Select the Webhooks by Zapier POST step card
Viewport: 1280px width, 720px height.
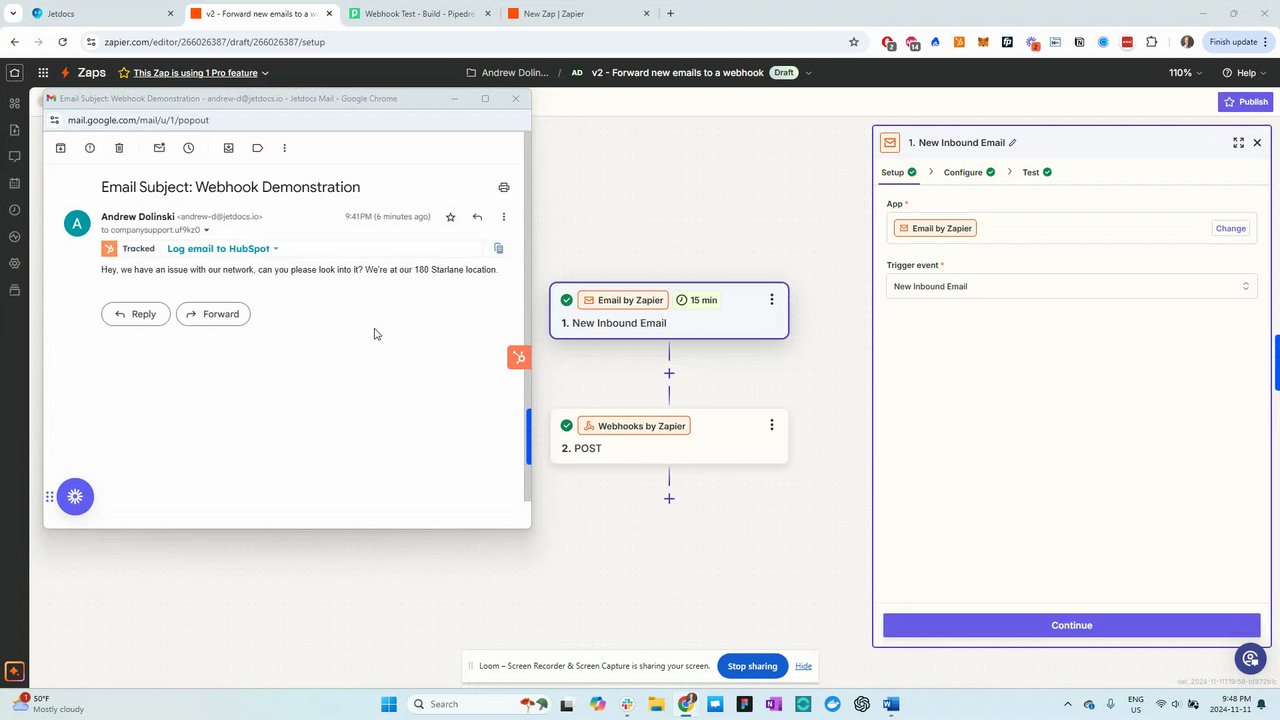[x=669, y=436]
